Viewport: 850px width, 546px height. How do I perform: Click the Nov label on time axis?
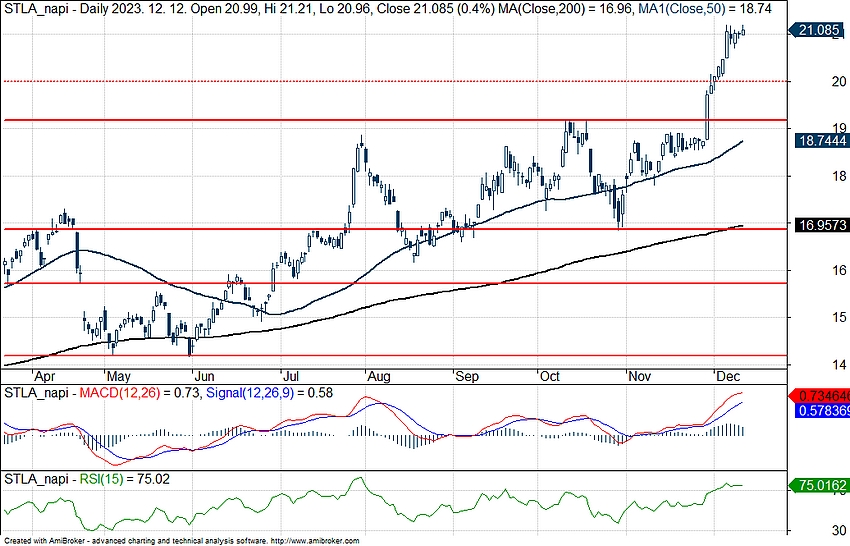tap(640, 376)
